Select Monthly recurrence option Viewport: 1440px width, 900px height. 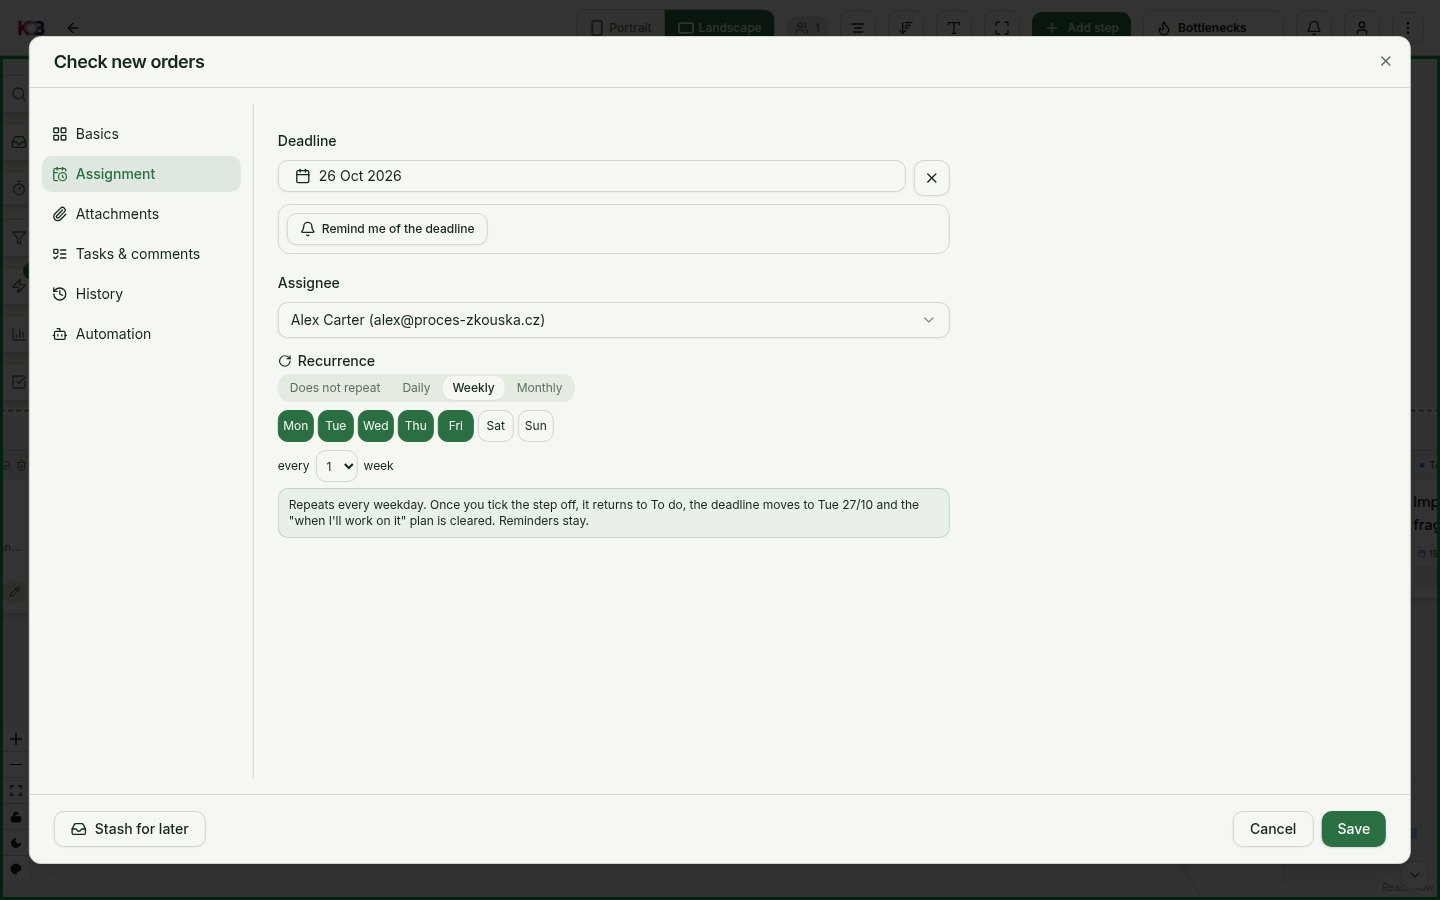[539, 388]
